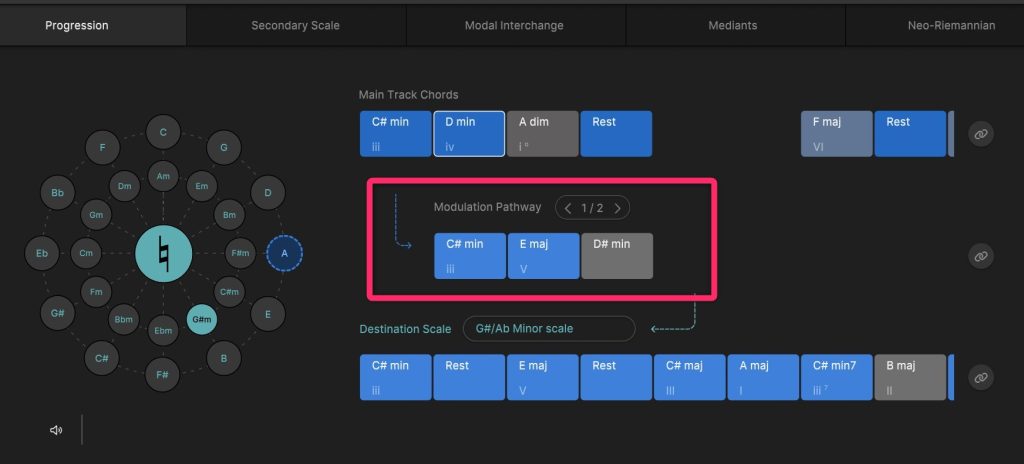Click the volume slider next to speaker

coord(82,430)
